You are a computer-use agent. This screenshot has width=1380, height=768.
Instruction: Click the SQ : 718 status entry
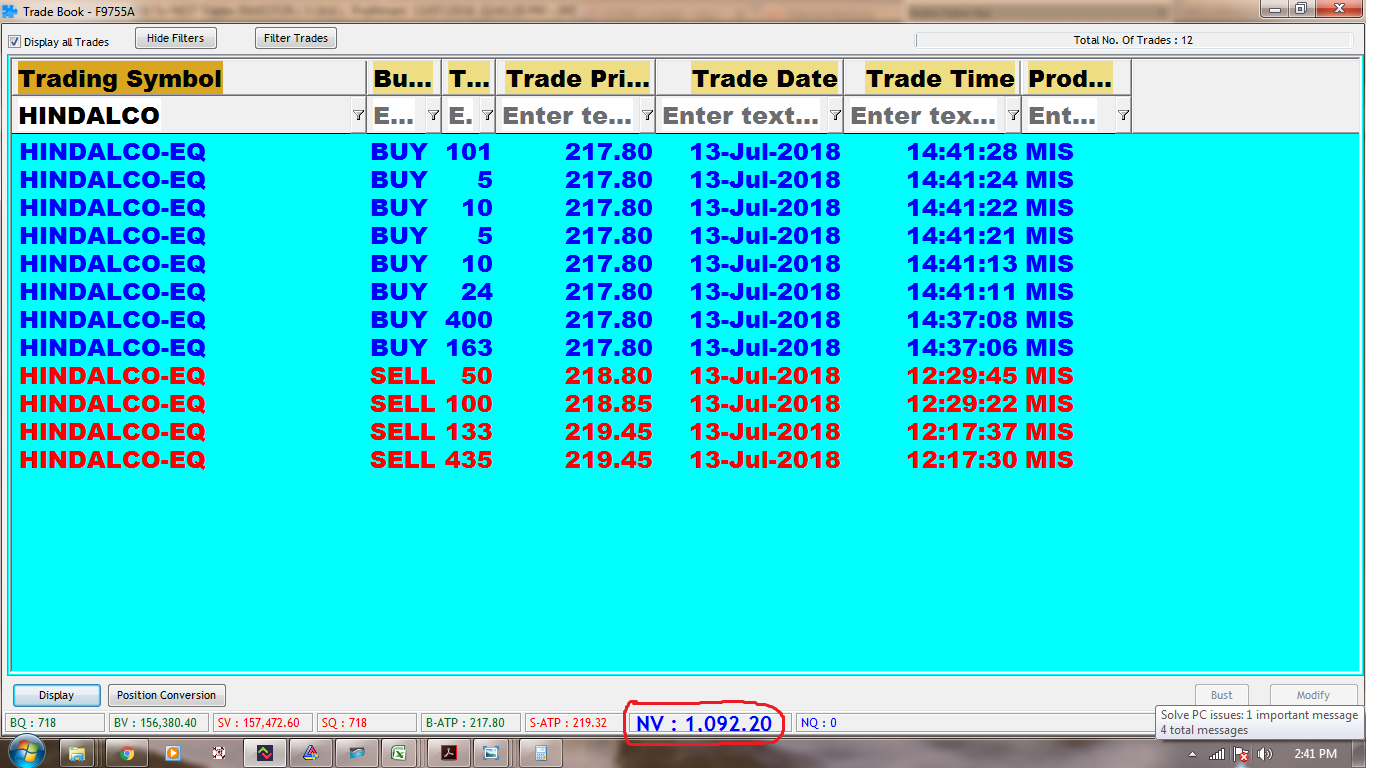click(x=366, y=723)
